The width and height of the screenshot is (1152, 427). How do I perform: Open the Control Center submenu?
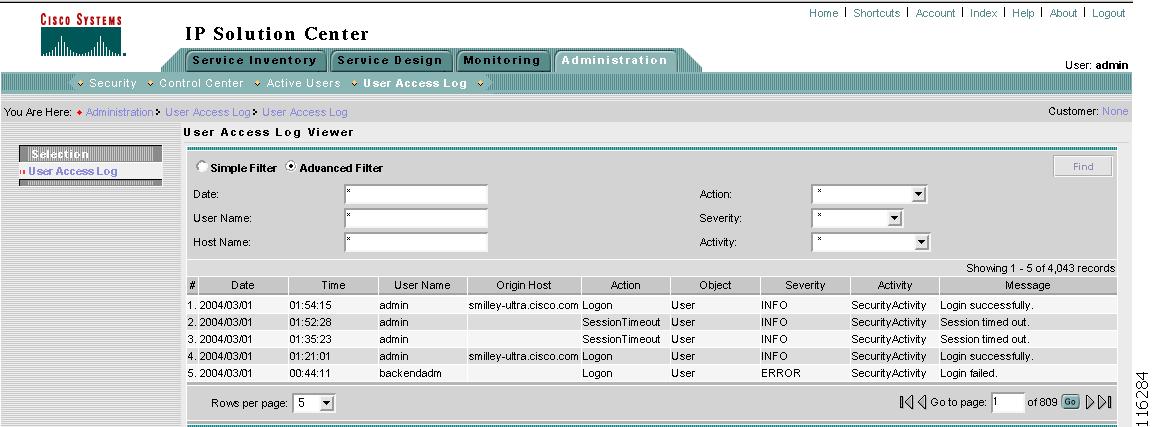pyautogui.click(x=201, y=83)
